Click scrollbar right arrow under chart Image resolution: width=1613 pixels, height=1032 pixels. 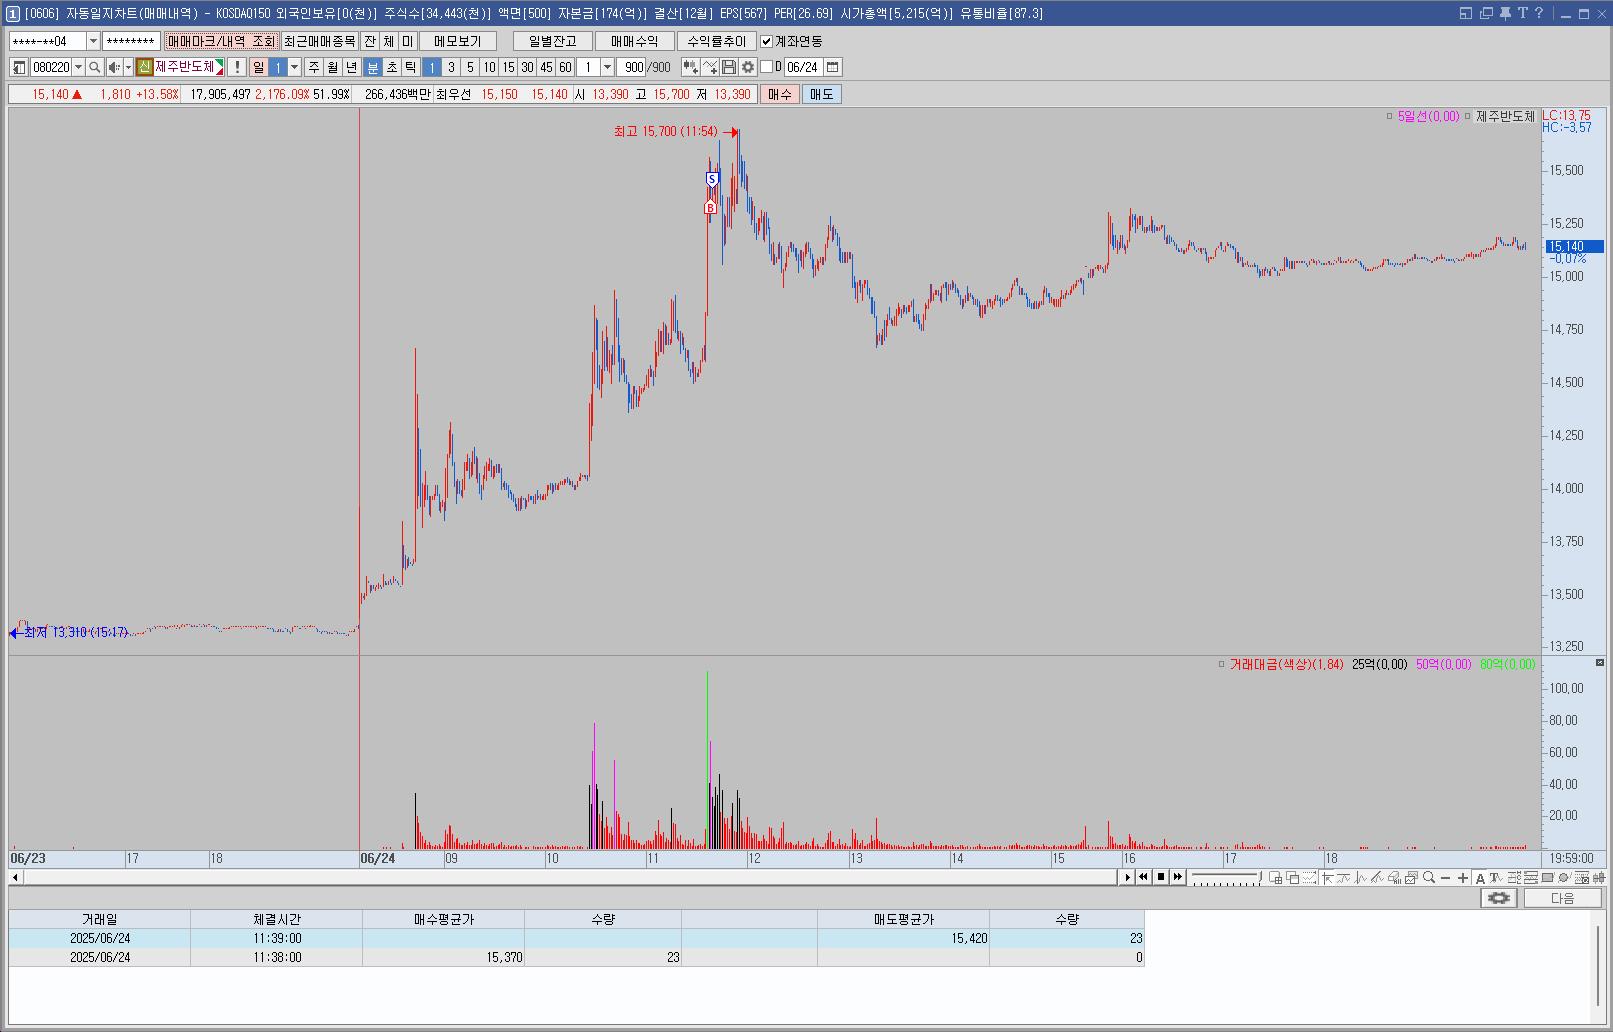tap(1127, 877)
